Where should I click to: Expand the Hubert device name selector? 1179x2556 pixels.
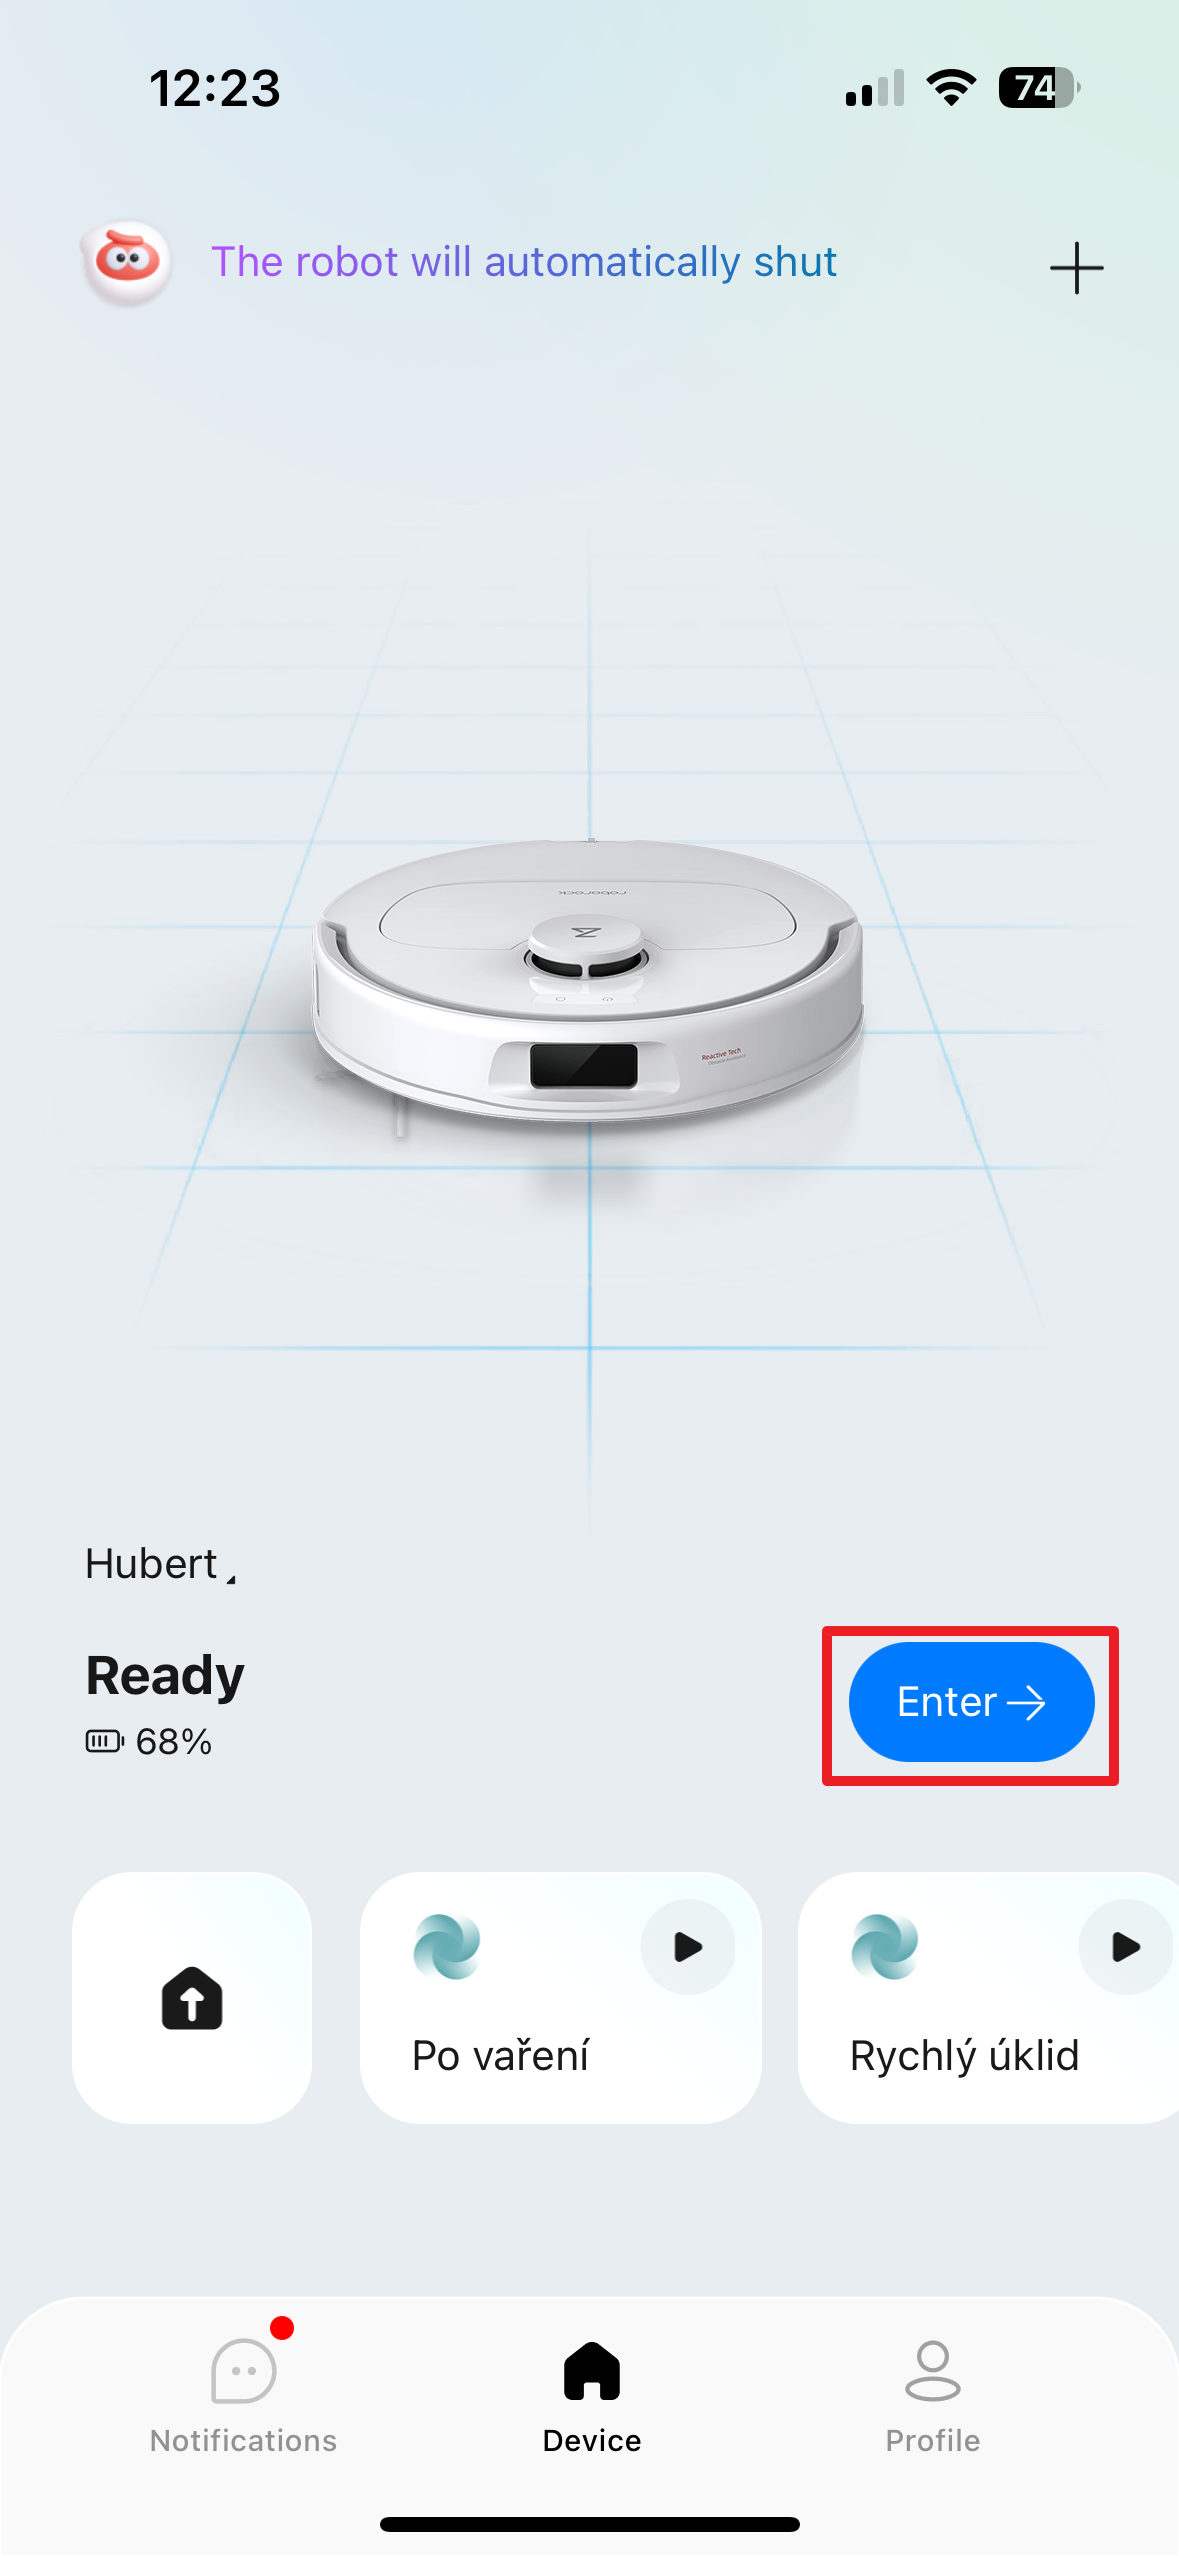(x=161, y=1564)
